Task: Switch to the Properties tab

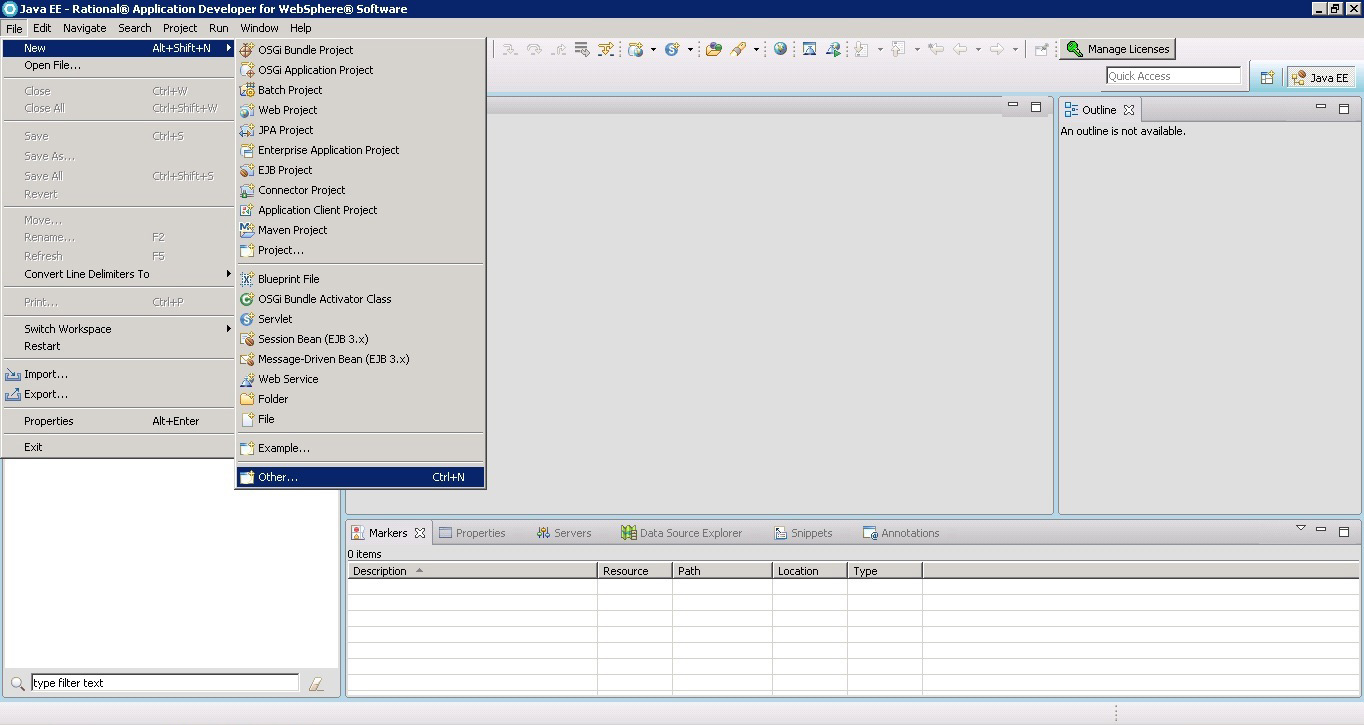Action: [472, 533]
